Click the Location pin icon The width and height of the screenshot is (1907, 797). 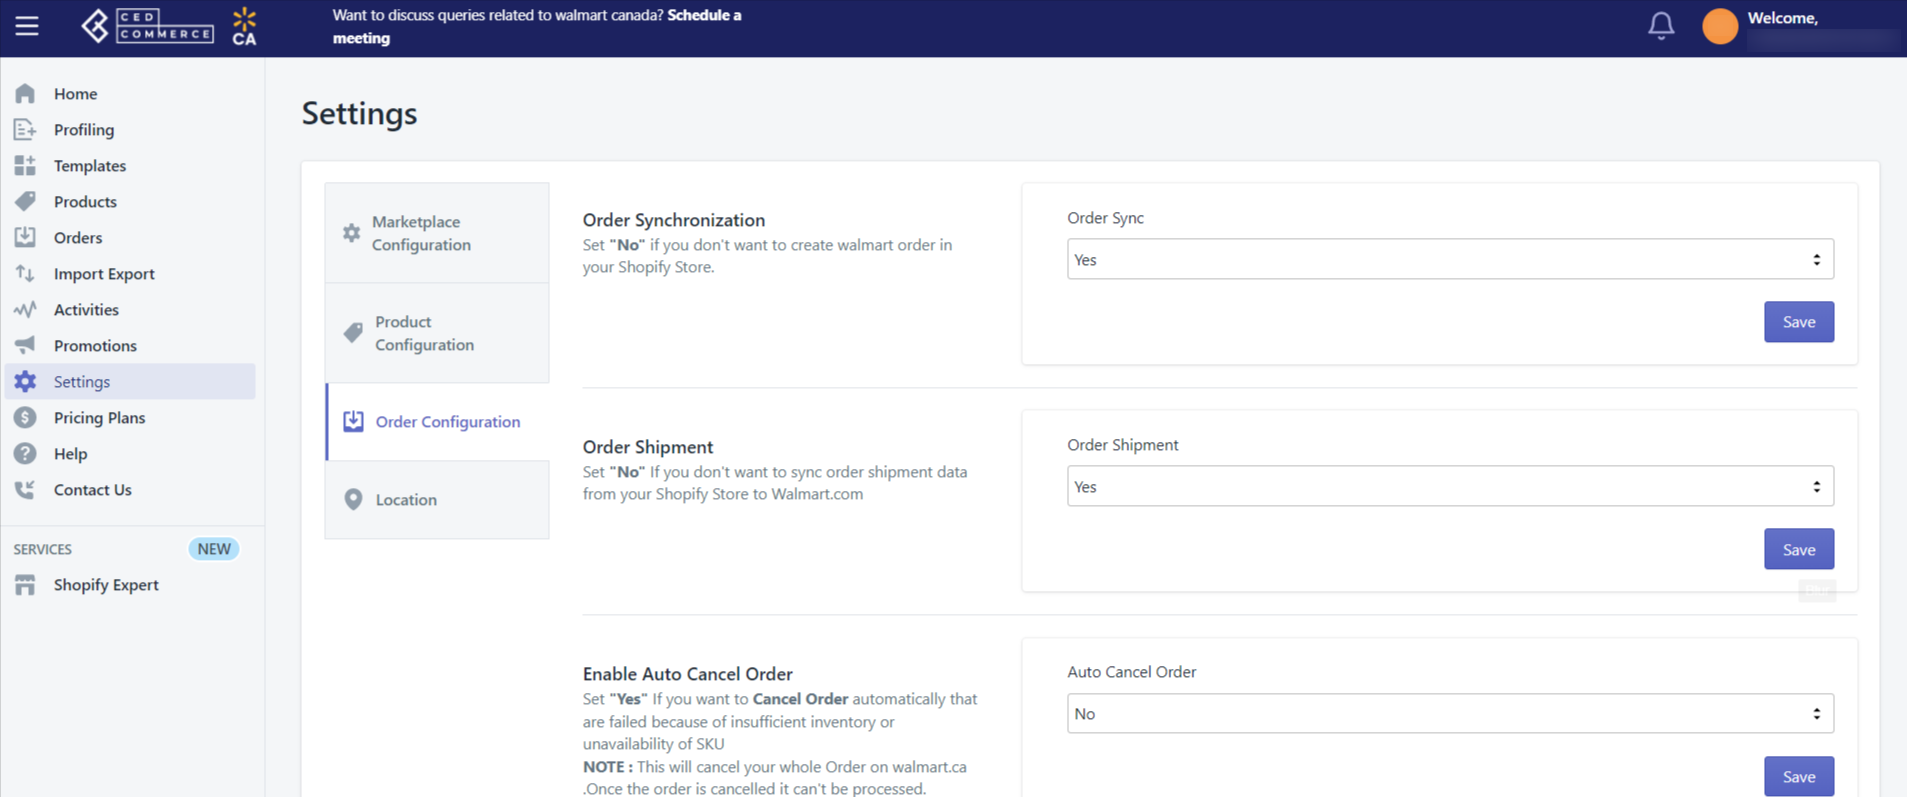(353, 499)
